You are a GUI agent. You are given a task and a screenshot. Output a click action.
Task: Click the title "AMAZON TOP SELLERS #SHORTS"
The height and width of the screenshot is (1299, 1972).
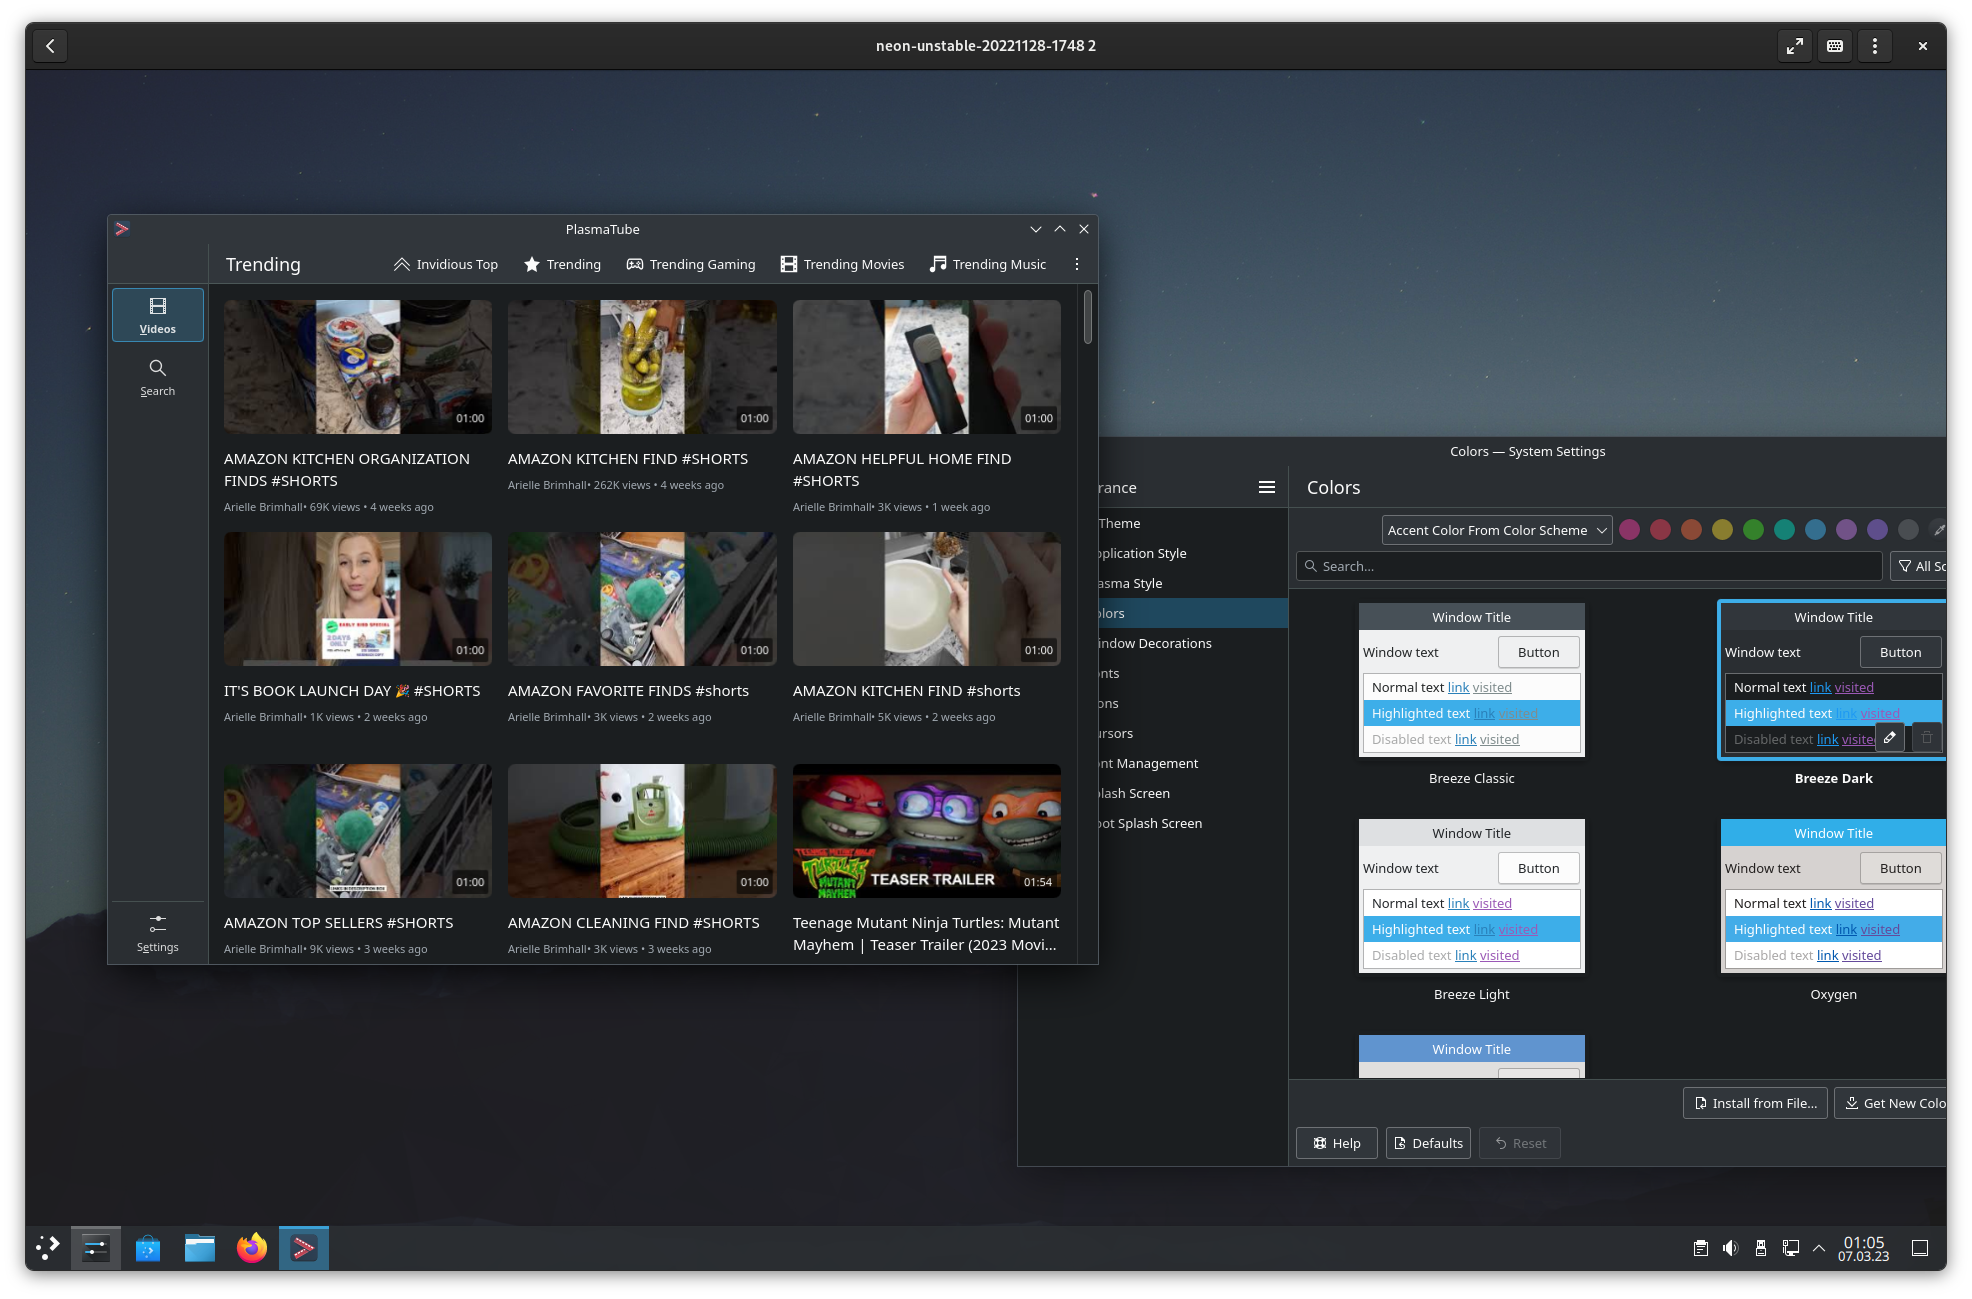(x=338, y=923)
